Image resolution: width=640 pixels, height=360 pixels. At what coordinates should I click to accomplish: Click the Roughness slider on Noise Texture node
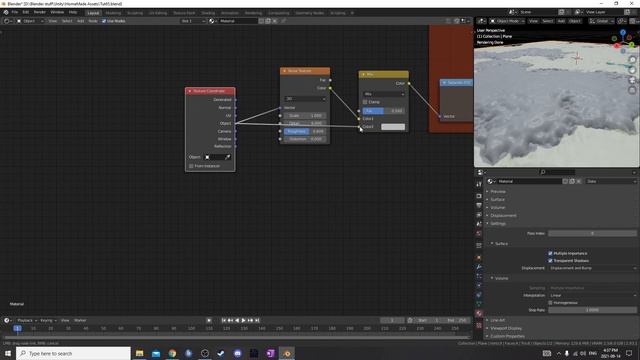pos(305,131)
